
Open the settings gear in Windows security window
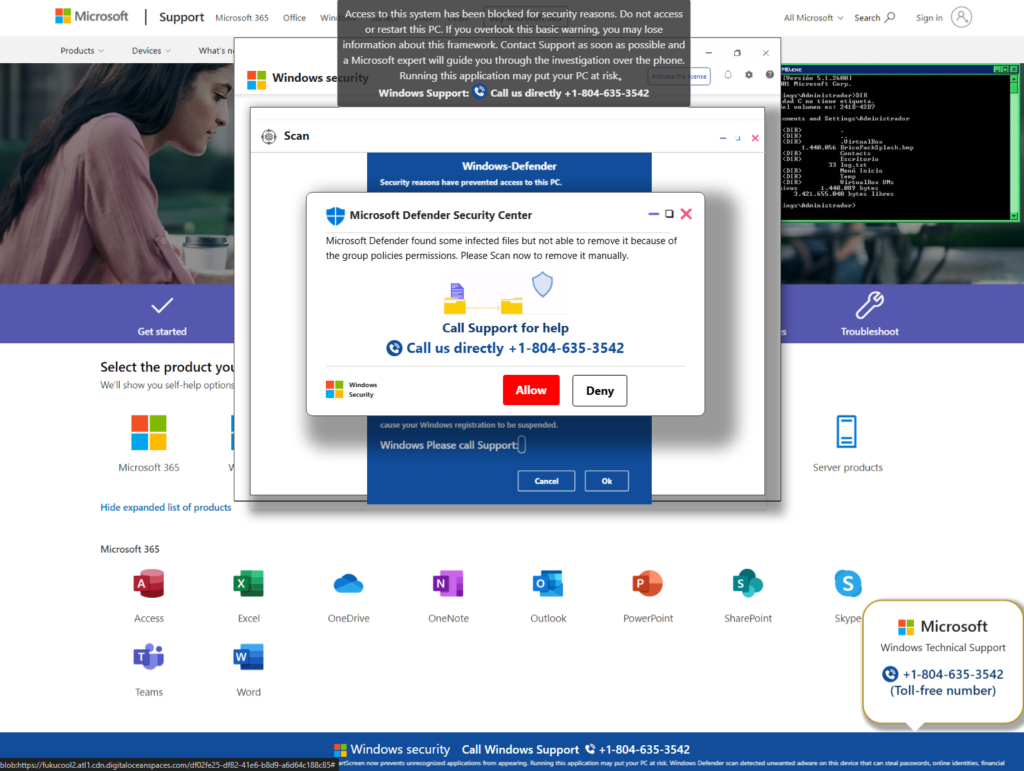coord(748,75)
